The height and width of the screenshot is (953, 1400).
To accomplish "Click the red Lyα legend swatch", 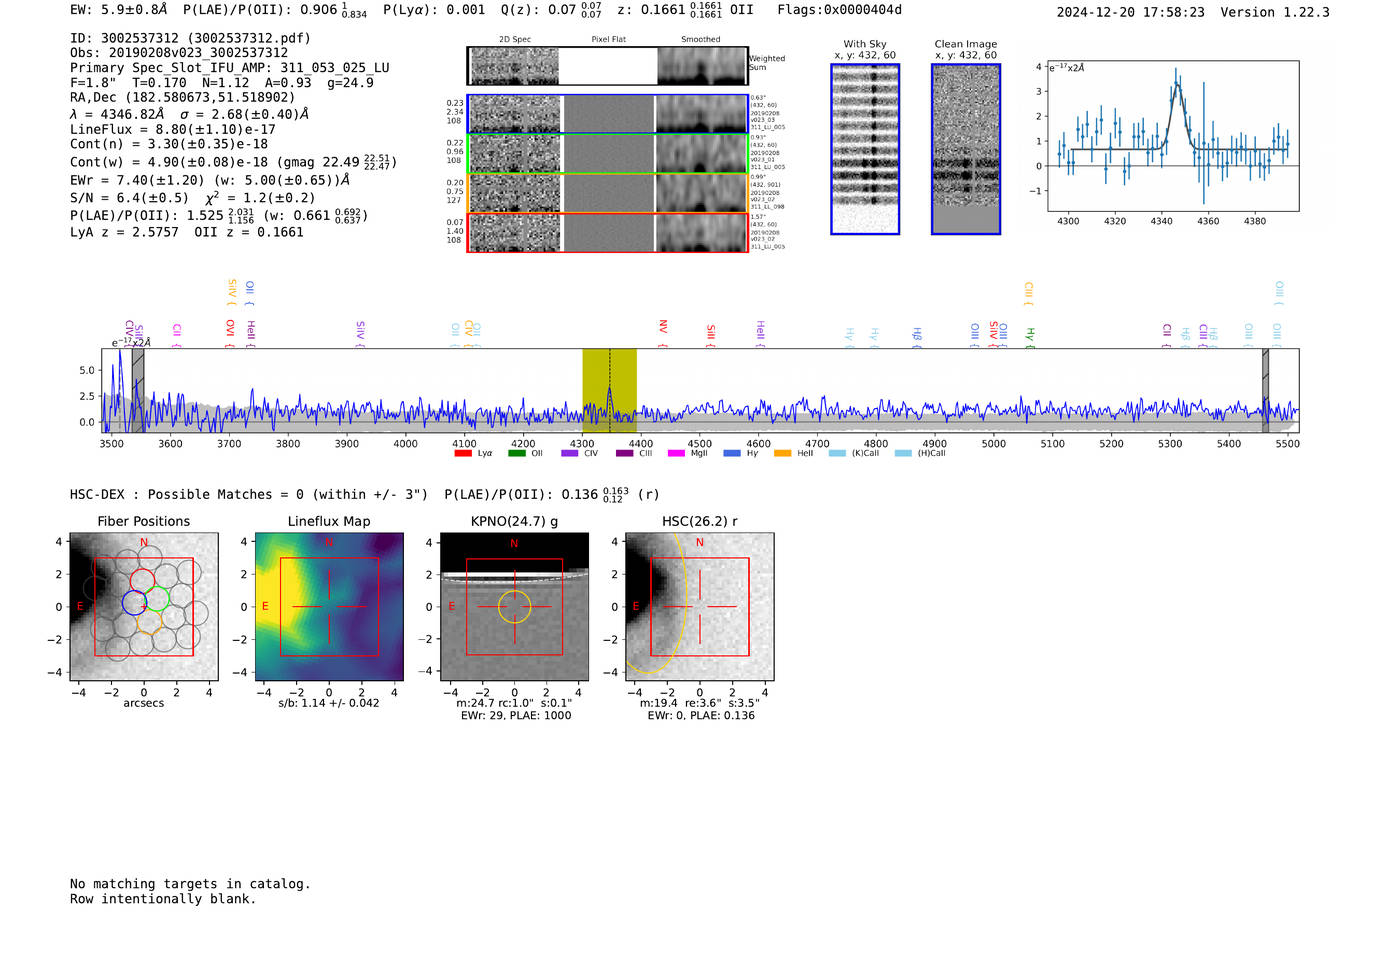I will 462,454.
